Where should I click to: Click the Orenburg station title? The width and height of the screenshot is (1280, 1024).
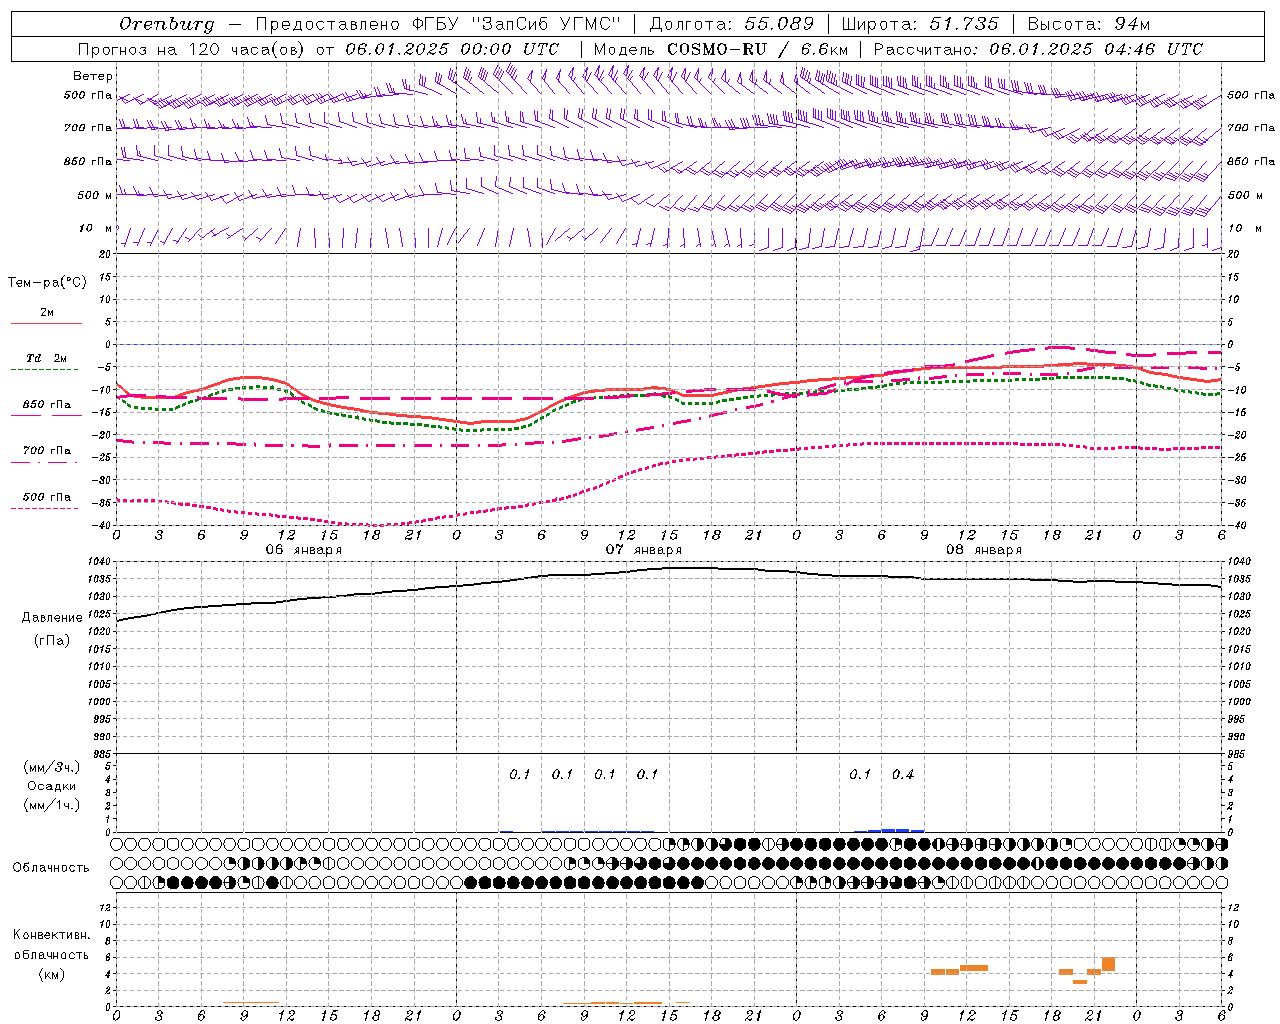[x=166, y=24]
